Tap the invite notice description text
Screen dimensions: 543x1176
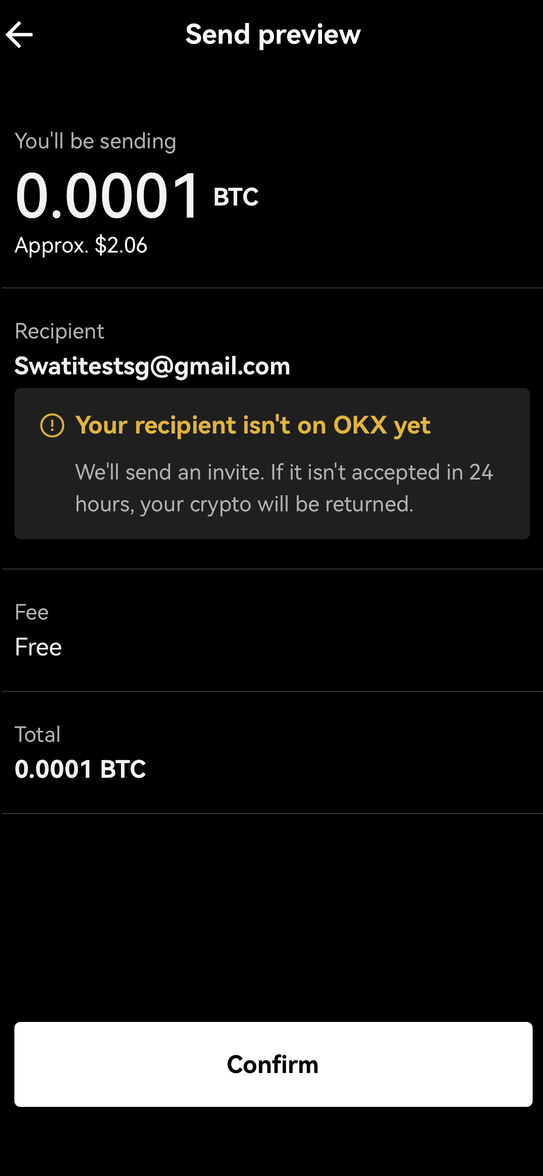pyautogui.click(x=284, y=488)
